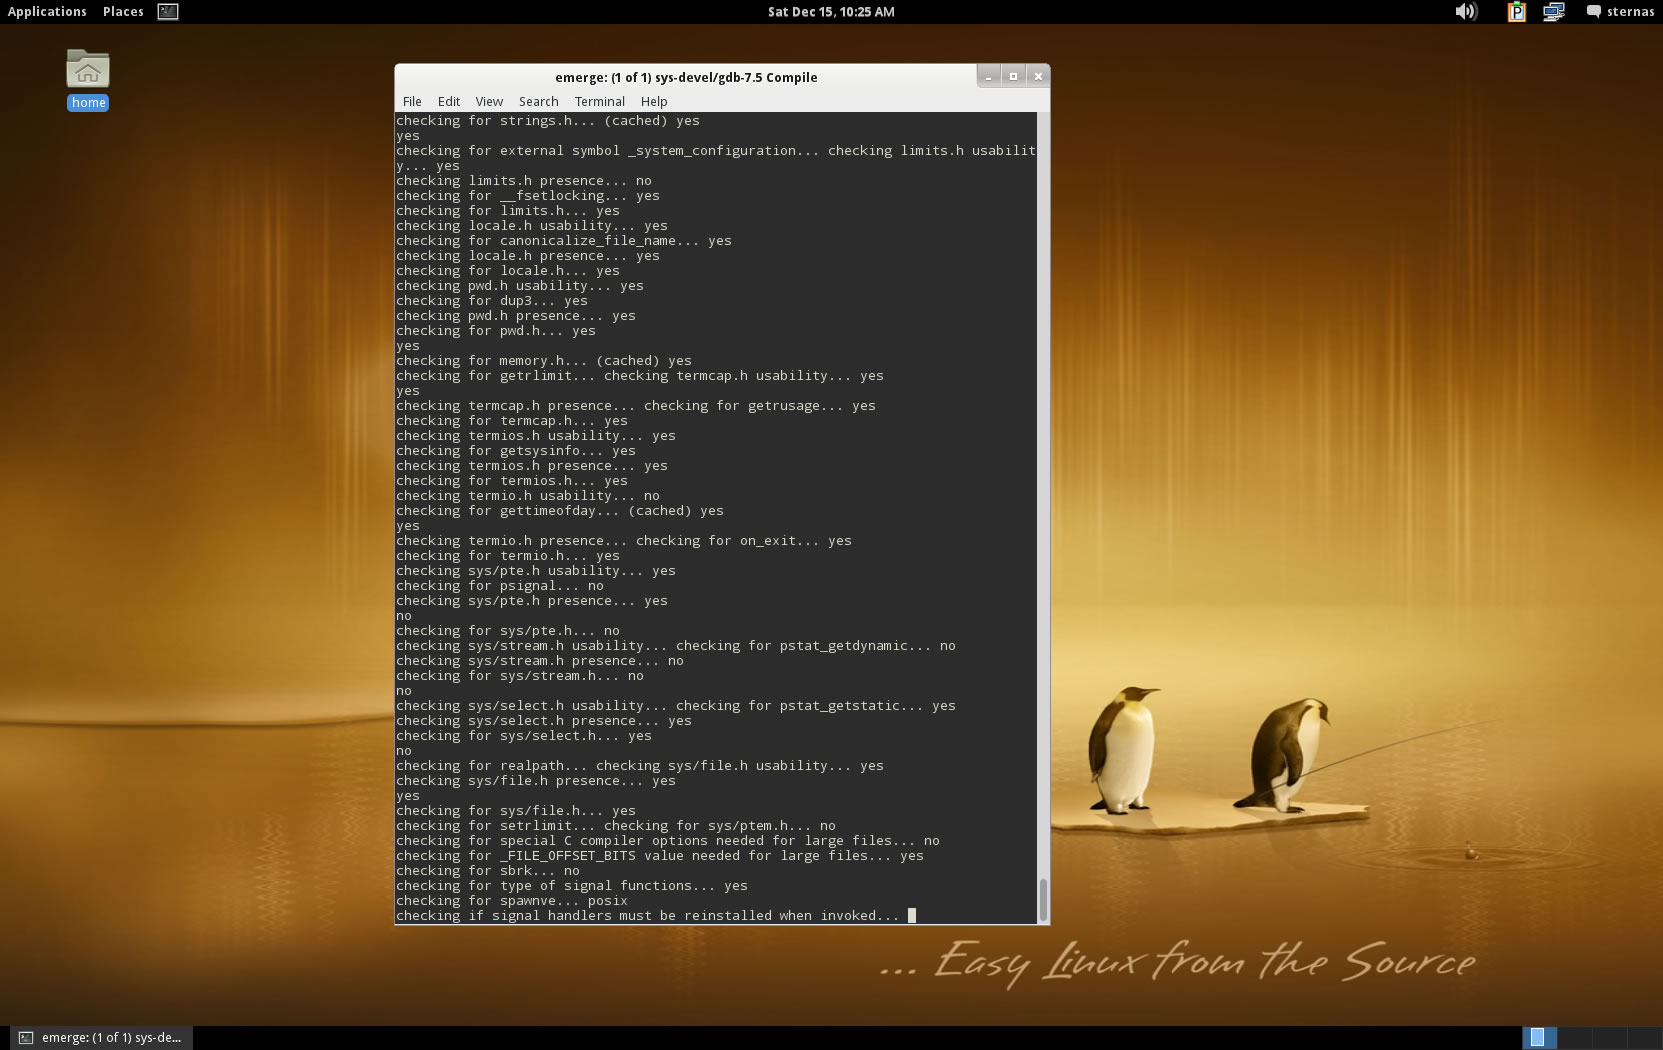Click 'checking for strings.h... (cached) yes' line
Screen dimensions: 1663x1050
[548, 120]
